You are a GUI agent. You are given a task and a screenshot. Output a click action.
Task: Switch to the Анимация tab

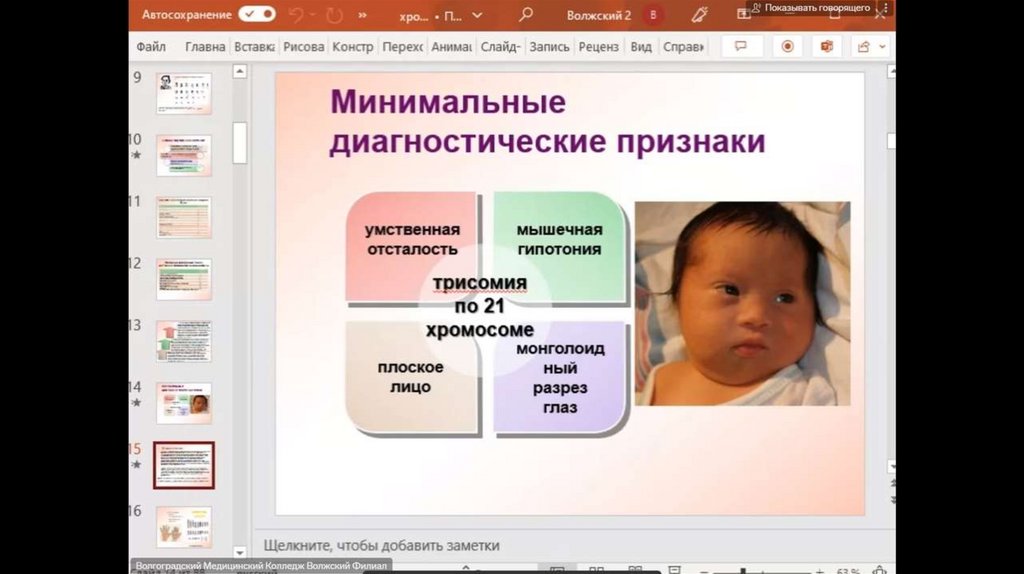coord(451,47)
